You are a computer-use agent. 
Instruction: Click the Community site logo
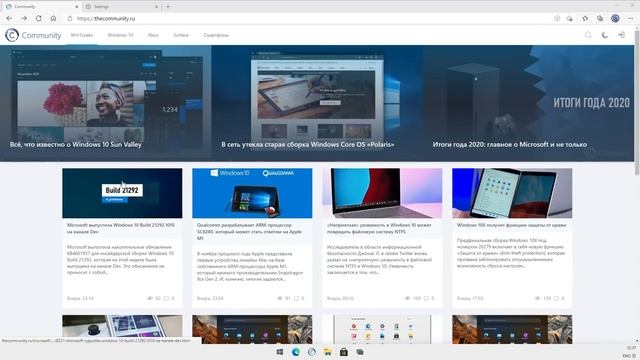point(33,36)
